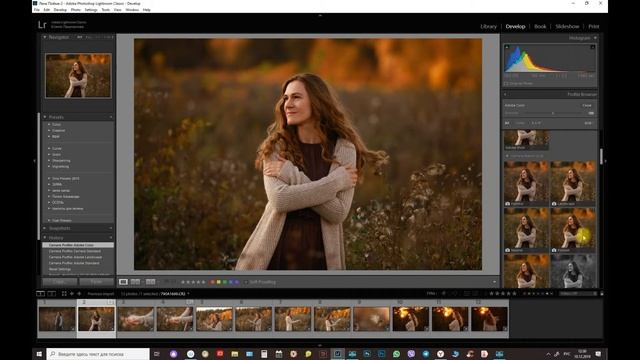Go back using filmstrip left arrow

click(x=72, y=293)
